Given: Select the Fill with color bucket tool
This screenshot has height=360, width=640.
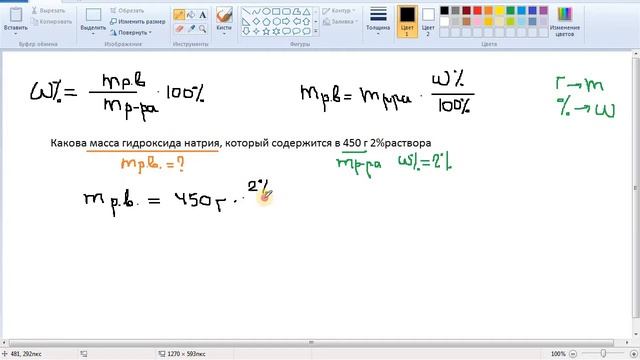Looking at the screenshot, I should pos(191,15).
